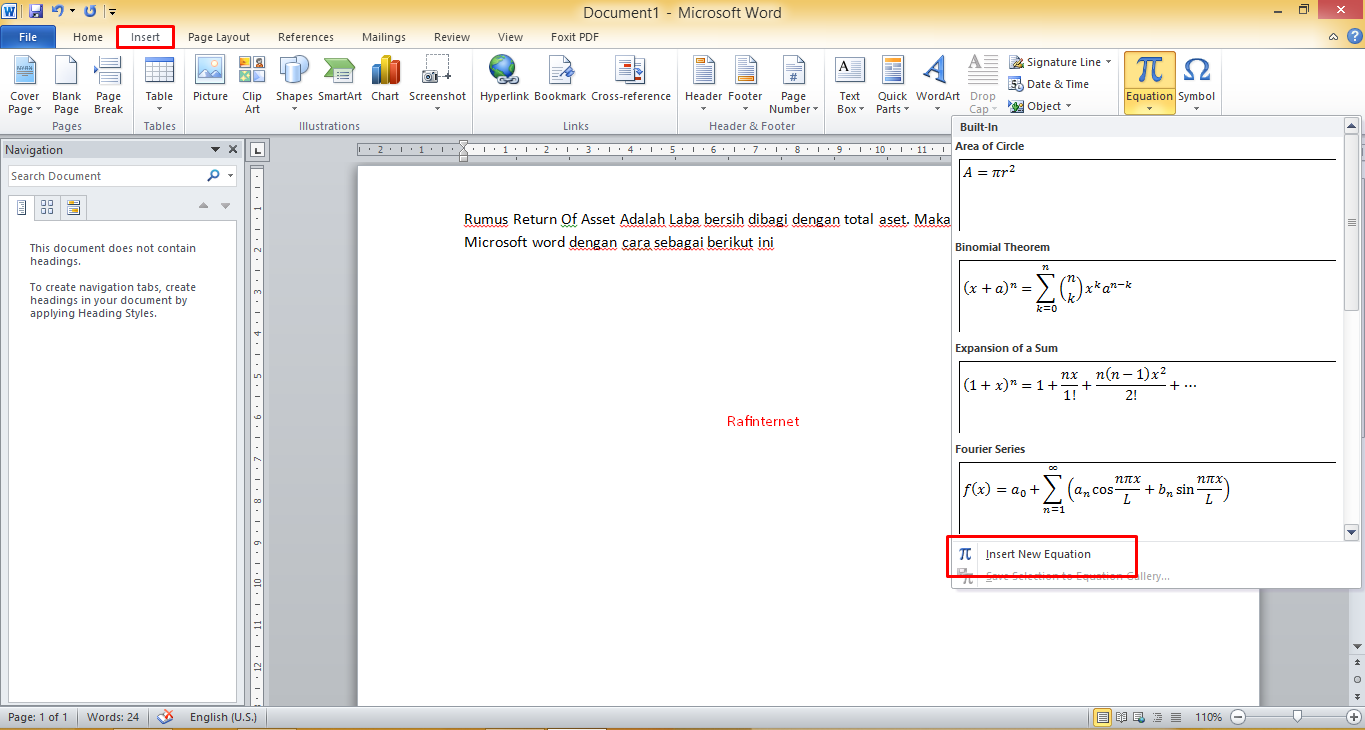Click the Redo icon in quick access toolbar
1365x730 pixels.
91,12
